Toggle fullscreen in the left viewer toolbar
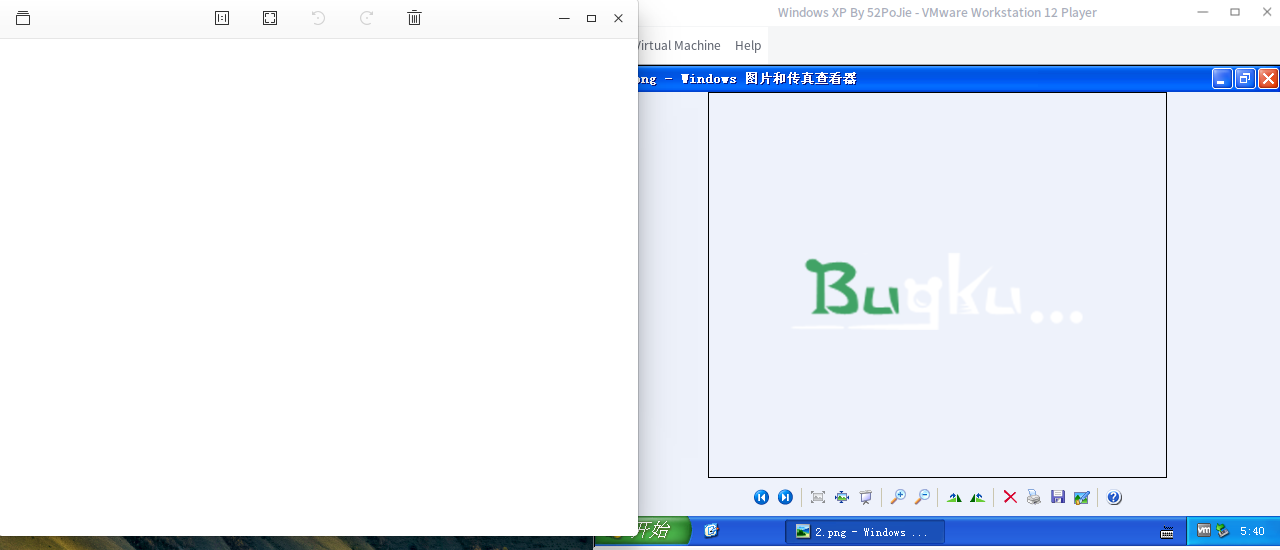 270,18
